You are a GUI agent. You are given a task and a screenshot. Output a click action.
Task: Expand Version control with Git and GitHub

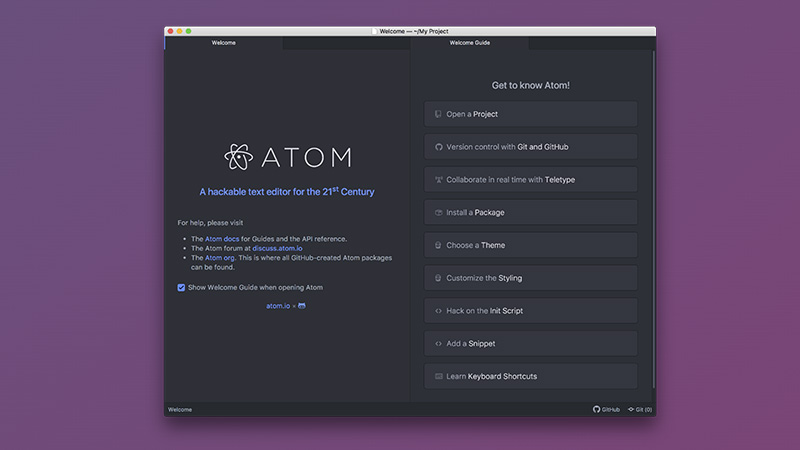coord(531,146)
